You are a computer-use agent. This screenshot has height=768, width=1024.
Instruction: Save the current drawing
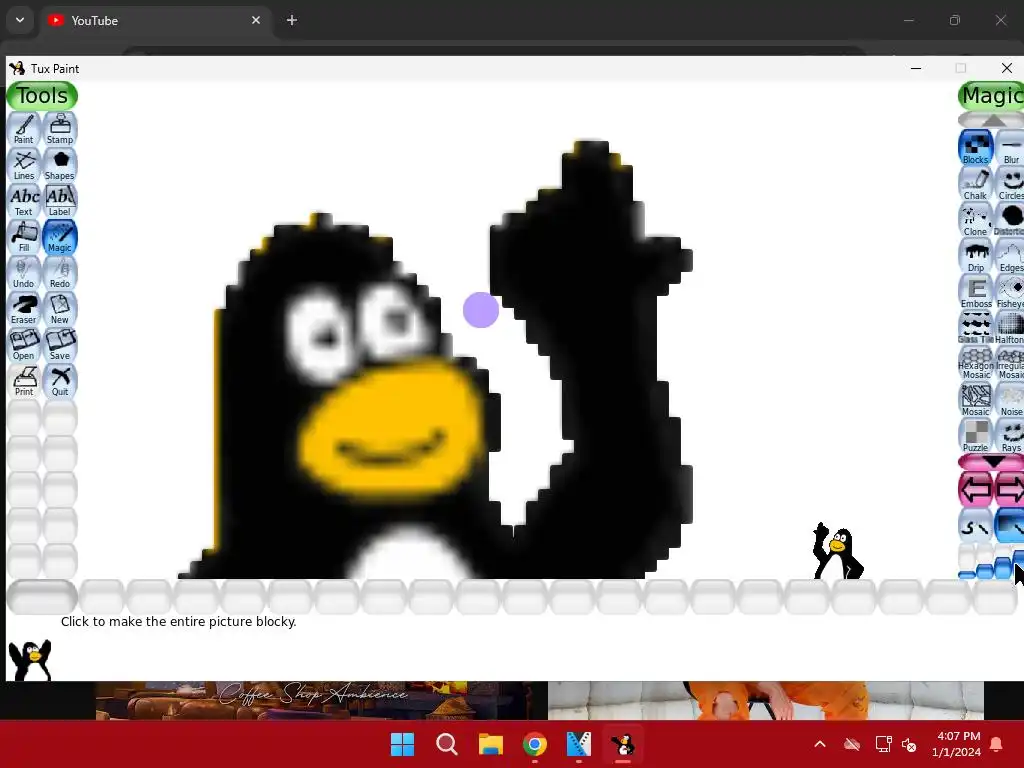[x=60, y=344]
